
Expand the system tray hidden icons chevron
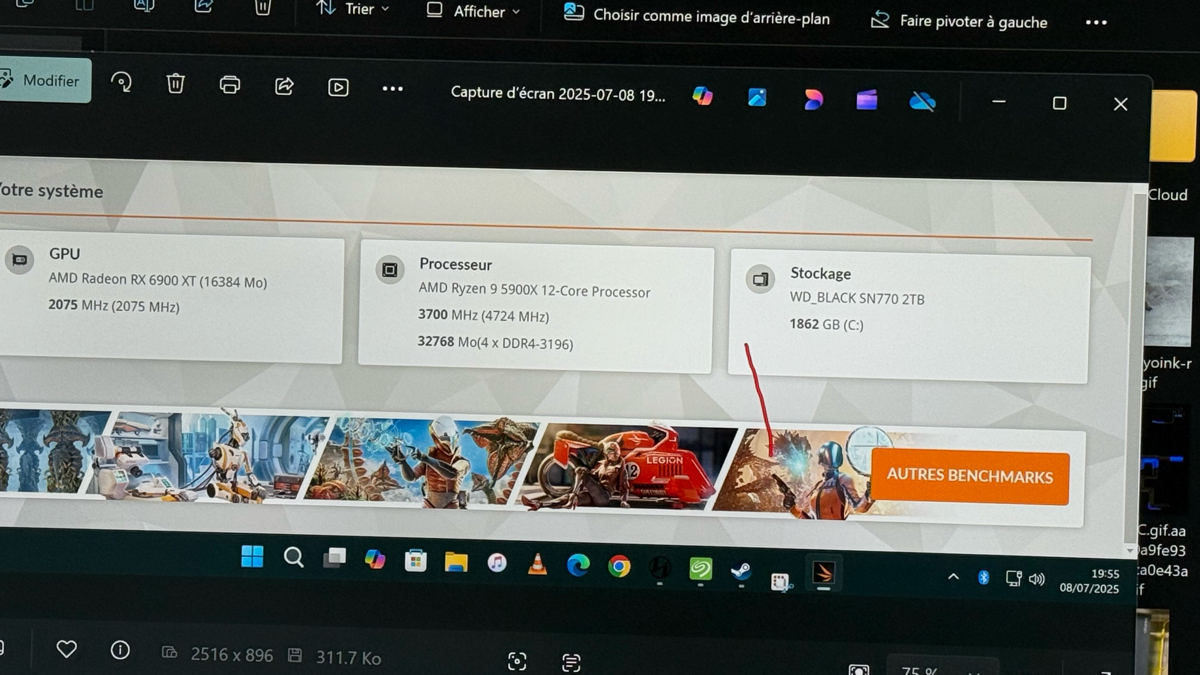tap(953, 577)
